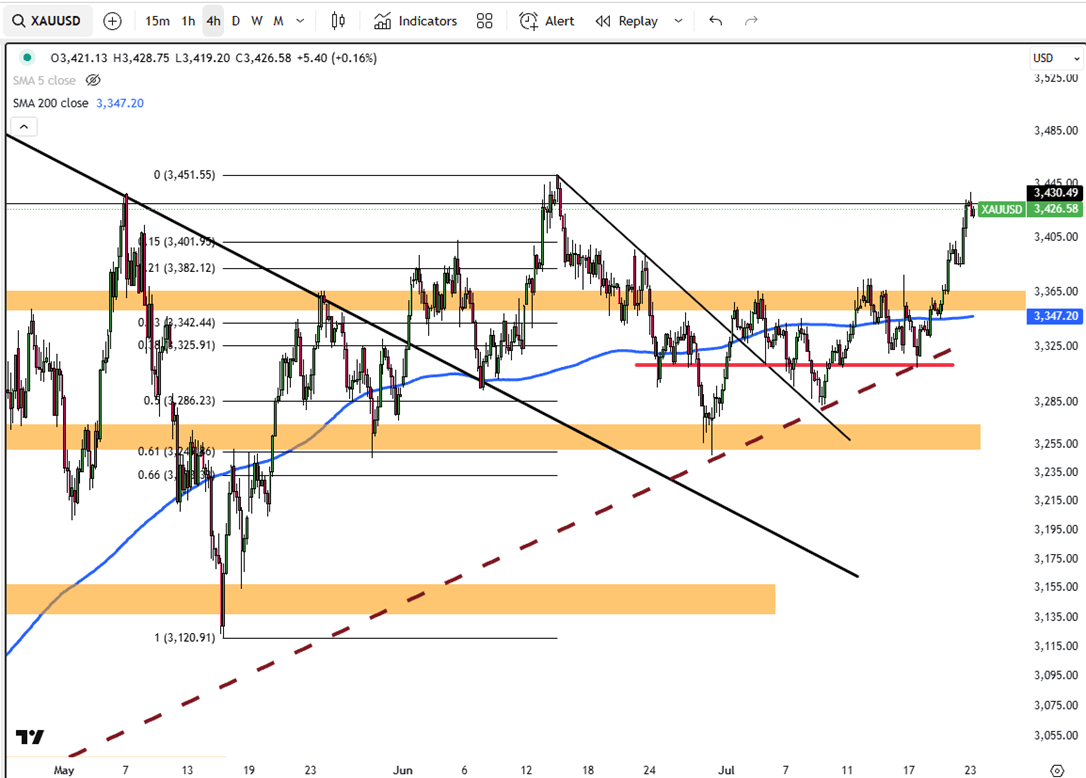The image size is (1086, 778).
Task: Open the indicator templates grid icon
Action: pos(485,21)
